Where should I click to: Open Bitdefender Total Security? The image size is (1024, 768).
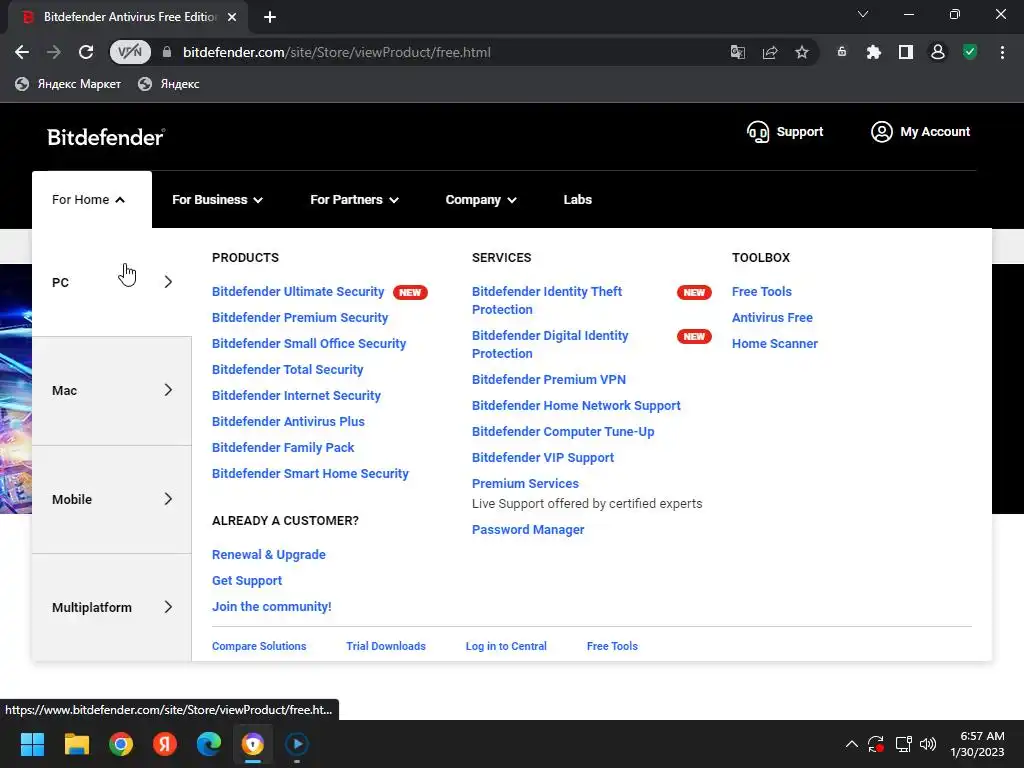click(287, 370)
